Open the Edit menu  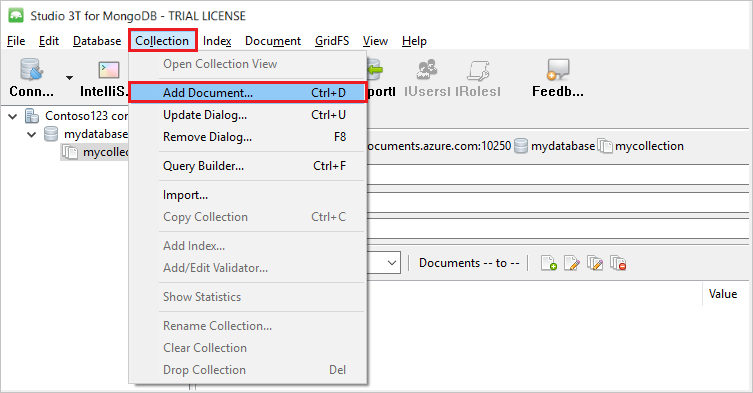[x=49, y=41]
